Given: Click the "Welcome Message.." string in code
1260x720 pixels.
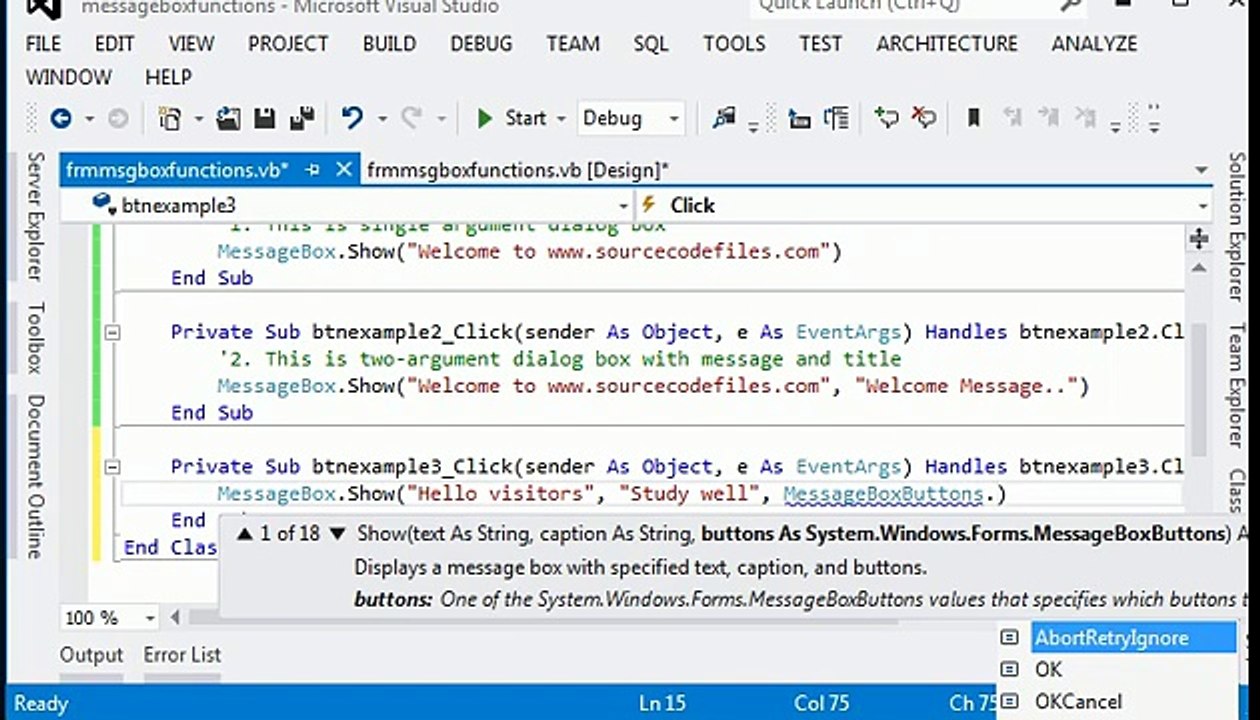Looking at the screenshot, I should (x=966, y=386).
